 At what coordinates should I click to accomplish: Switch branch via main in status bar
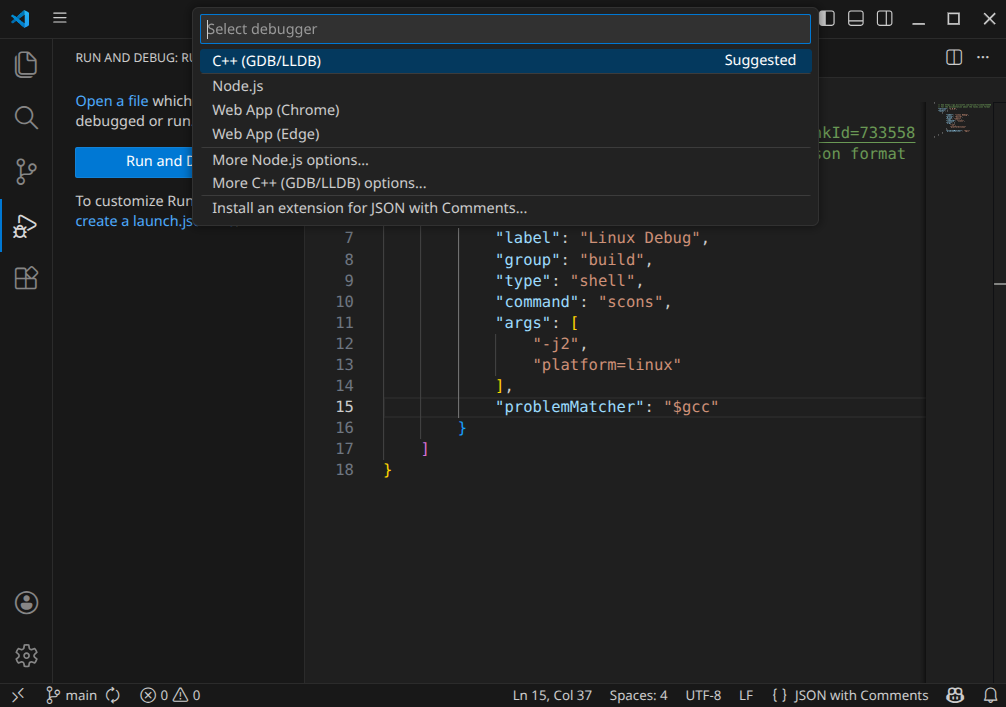(71, 695)
